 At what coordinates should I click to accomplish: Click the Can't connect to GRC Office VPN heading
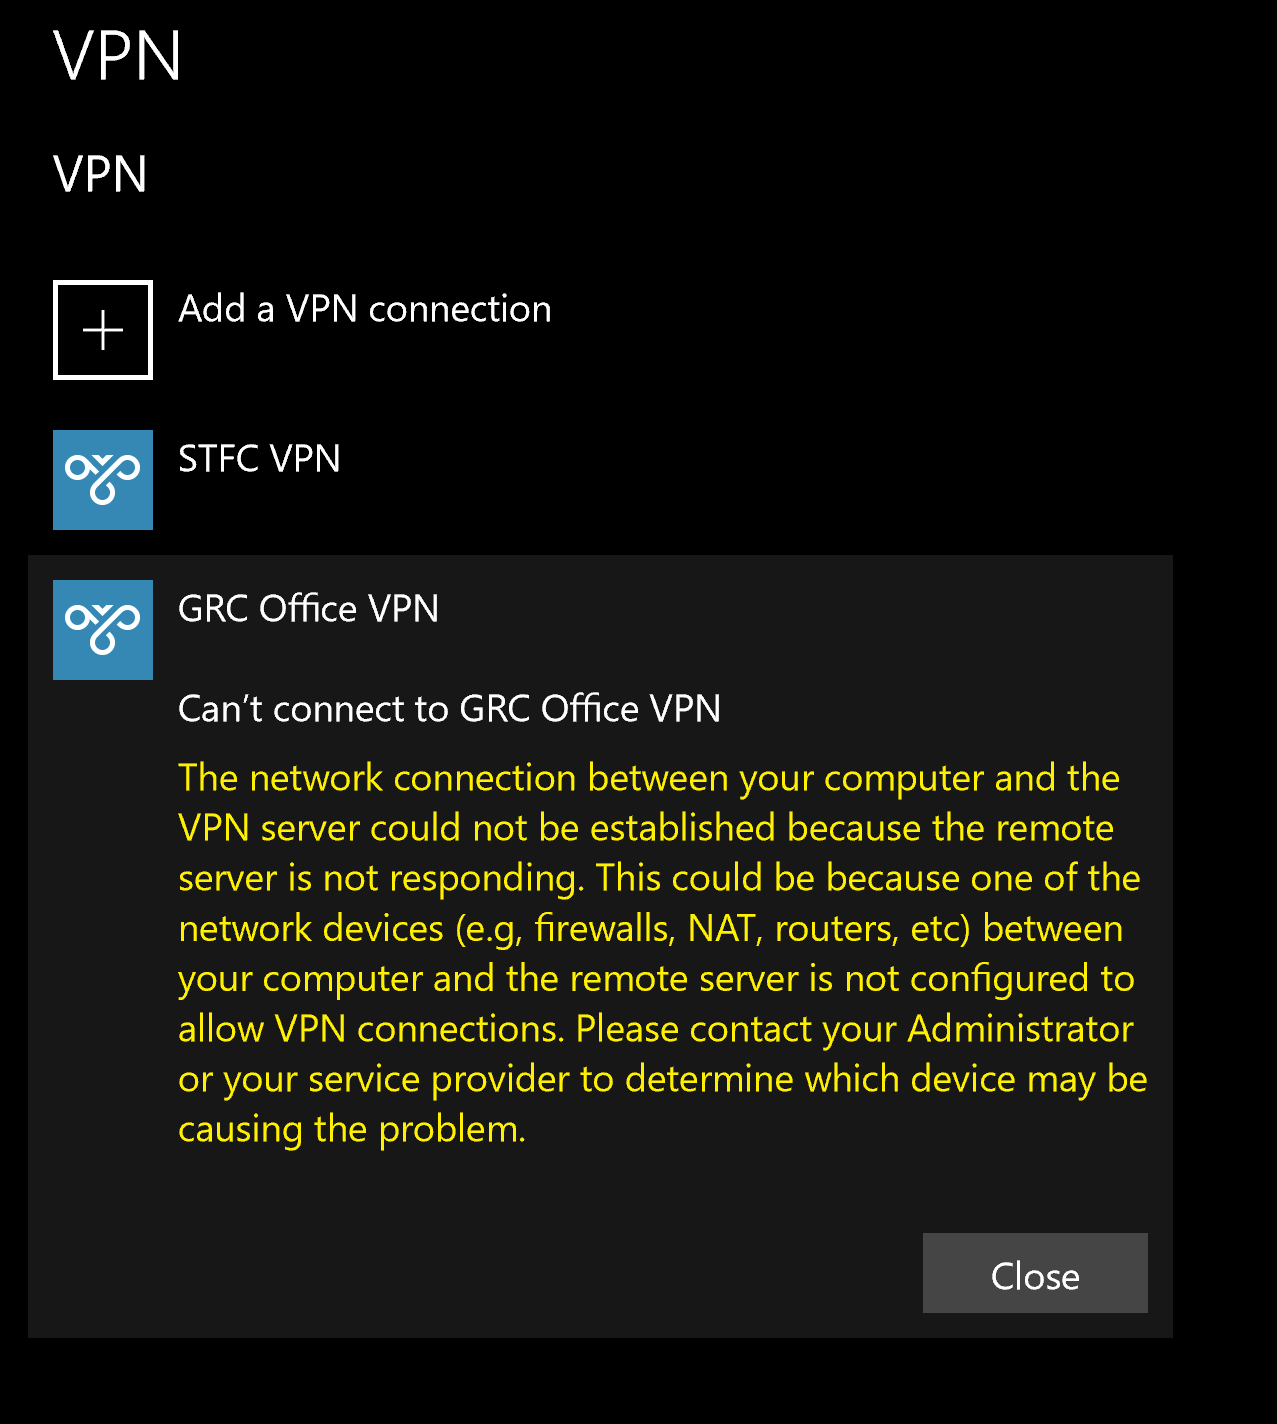click(x=449, y=708)
